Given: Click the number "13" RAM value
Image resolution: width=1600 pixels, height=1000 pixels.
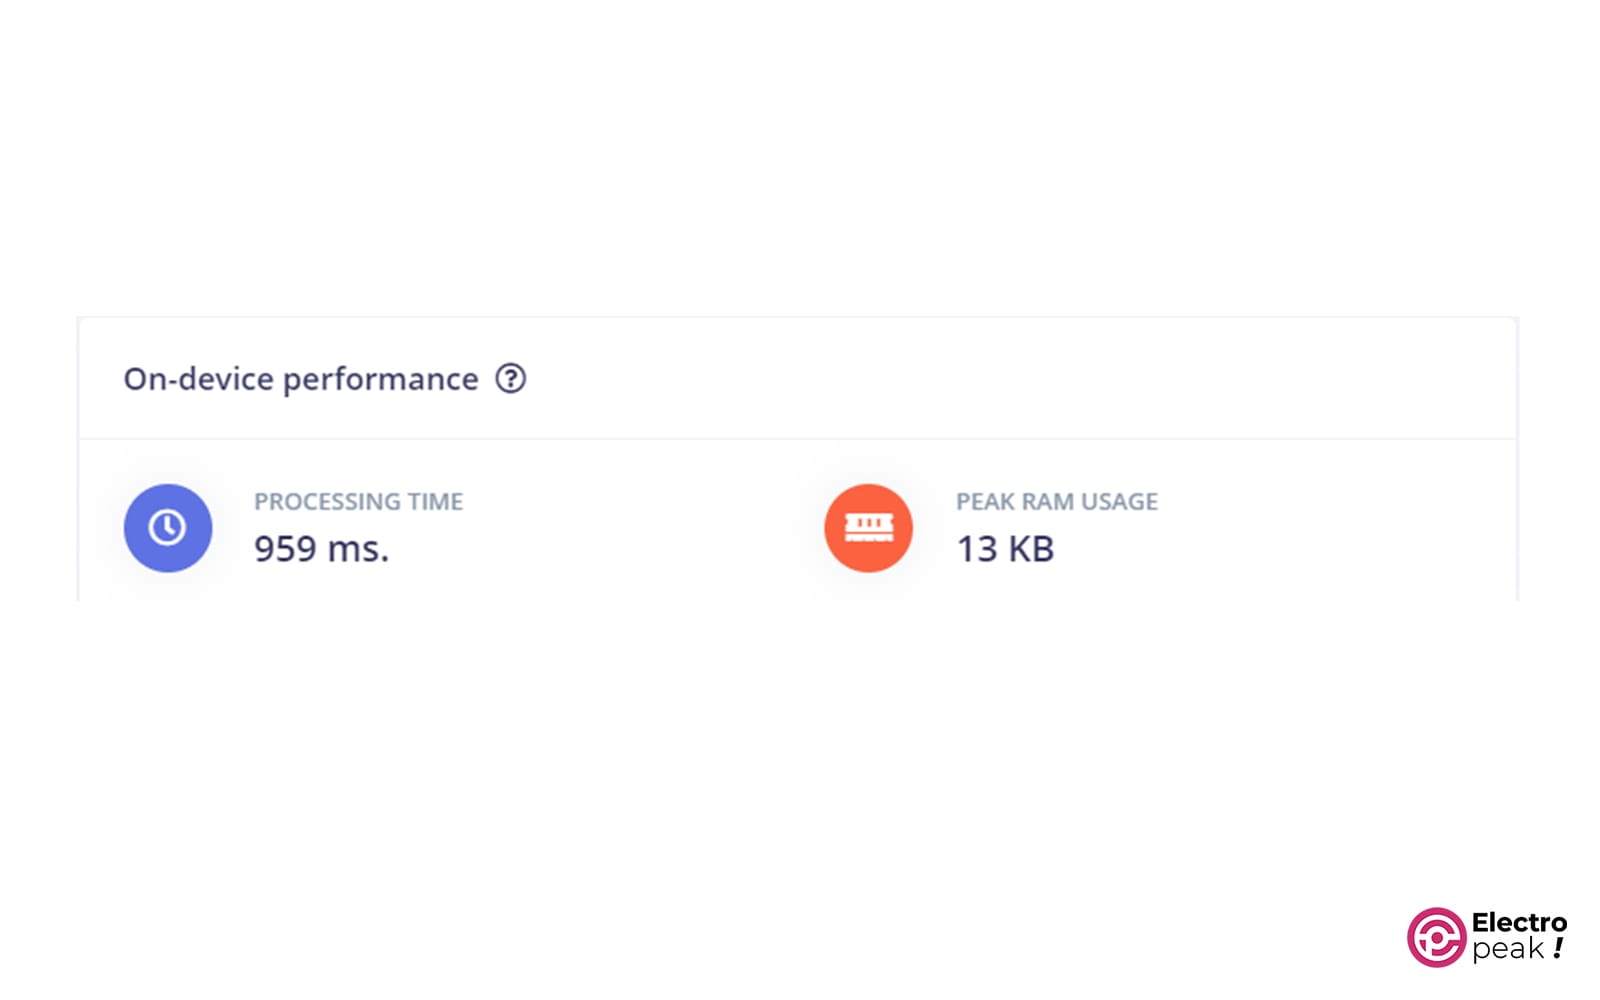Looking at the screenshot, I should pyautogui.click(x=977, y=549).
